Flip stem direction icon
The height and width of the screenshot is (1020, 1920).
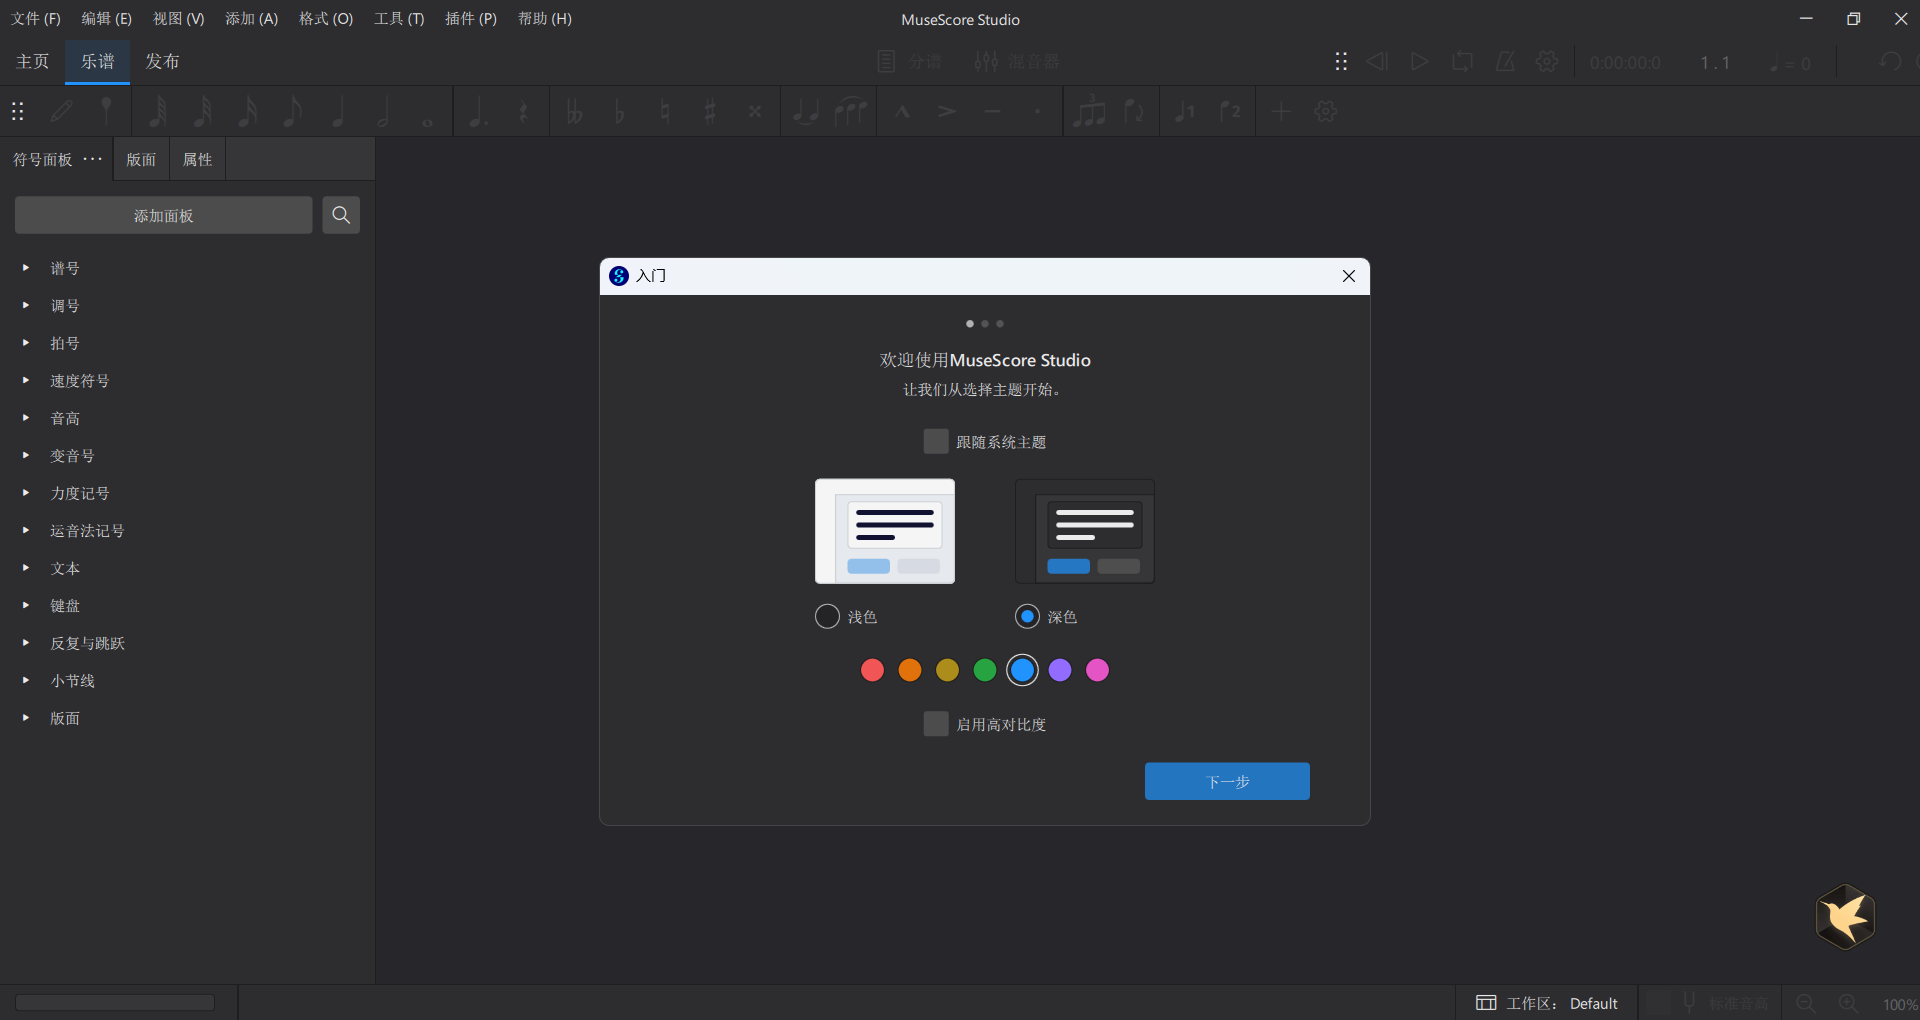1134,112
